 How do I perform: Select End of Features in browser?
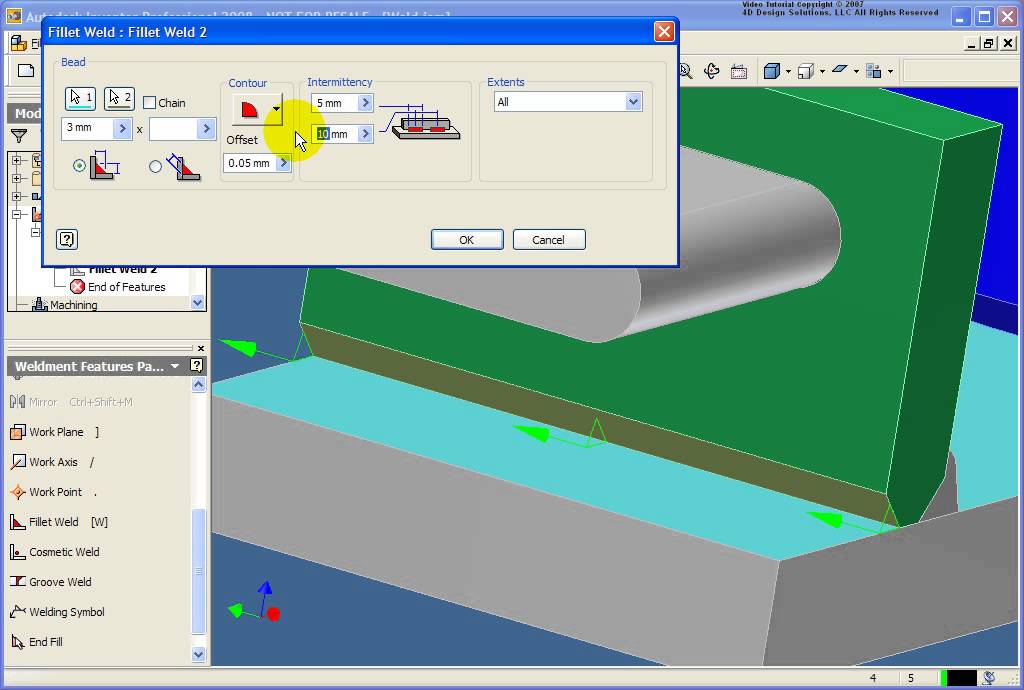pos(126,287)
